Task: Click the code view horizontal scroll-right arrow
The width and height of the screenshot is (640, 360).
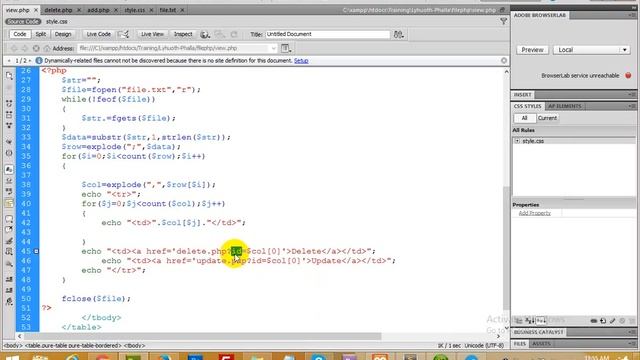Action: [x=498, y=336]
